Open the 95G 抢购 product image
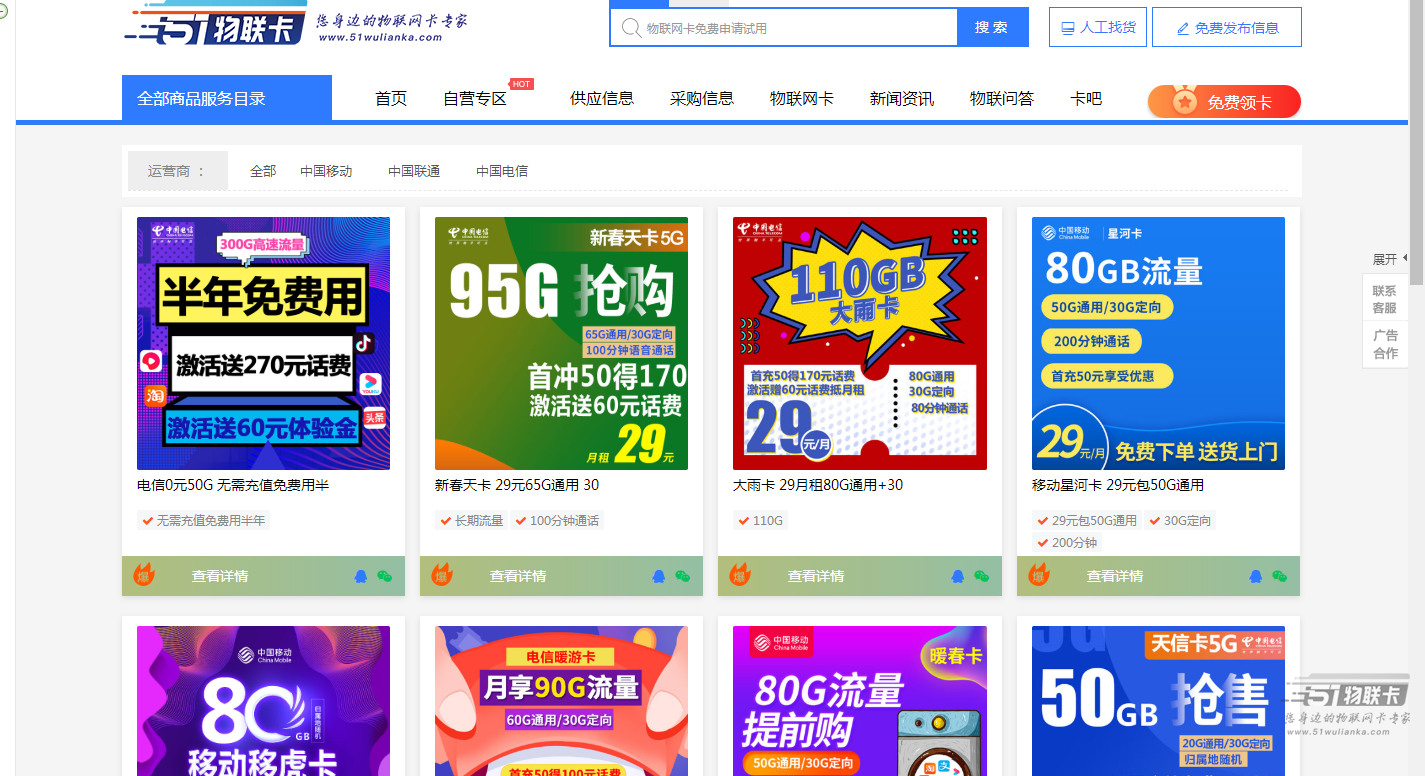Image resolution: width=1425 pixels, height=776 pixels. [x=561, y=343]
